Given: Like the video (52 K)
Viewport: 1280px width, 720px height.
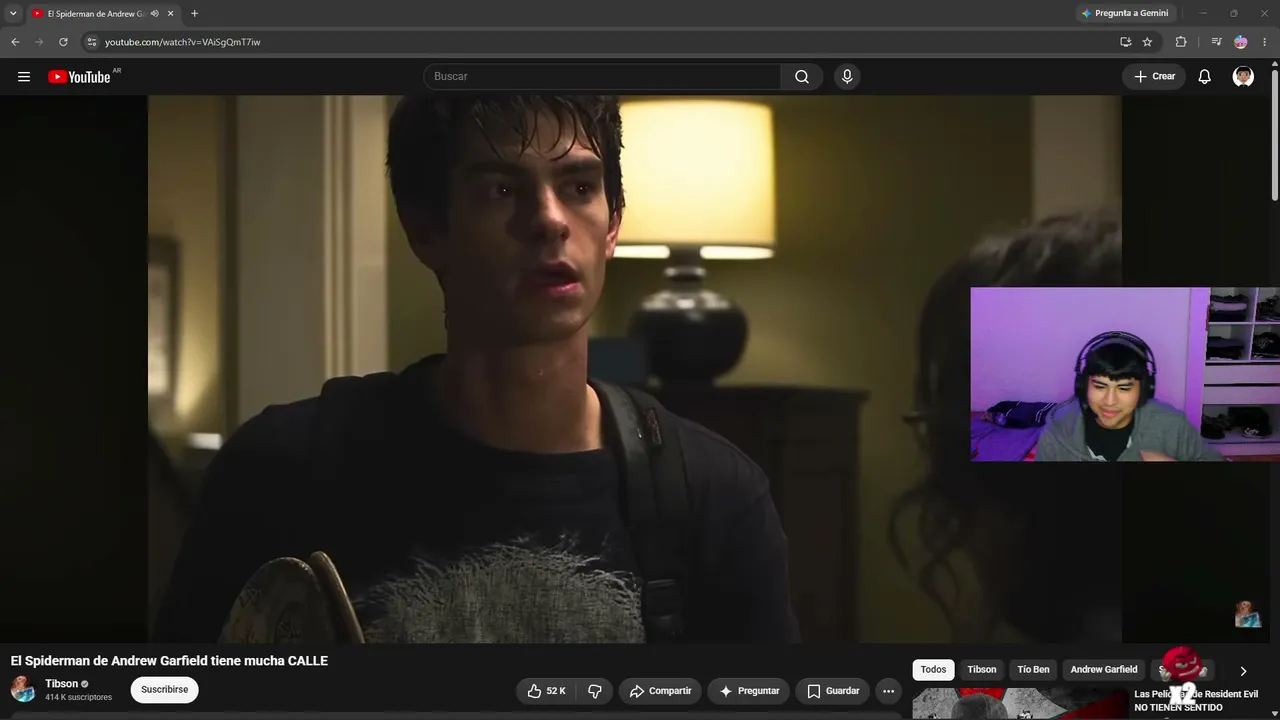Looking at the screenshot, I should [x=547, y=691].
